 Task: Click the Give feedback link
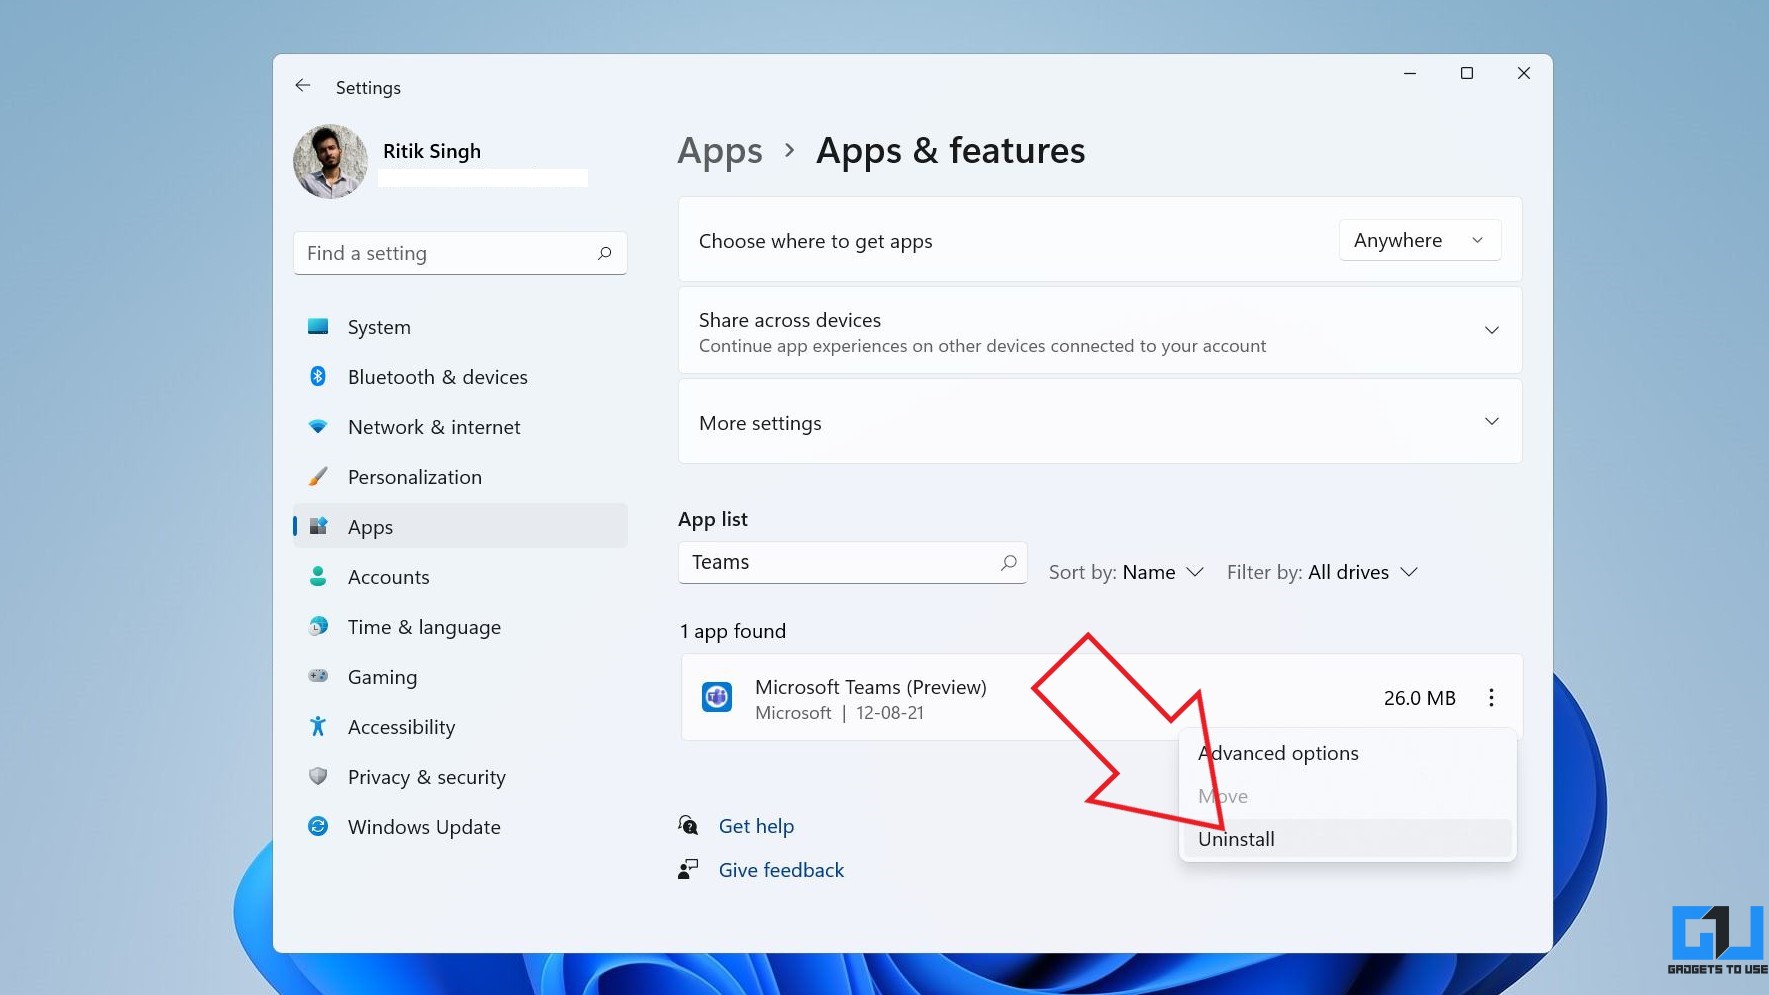point(781,870)
